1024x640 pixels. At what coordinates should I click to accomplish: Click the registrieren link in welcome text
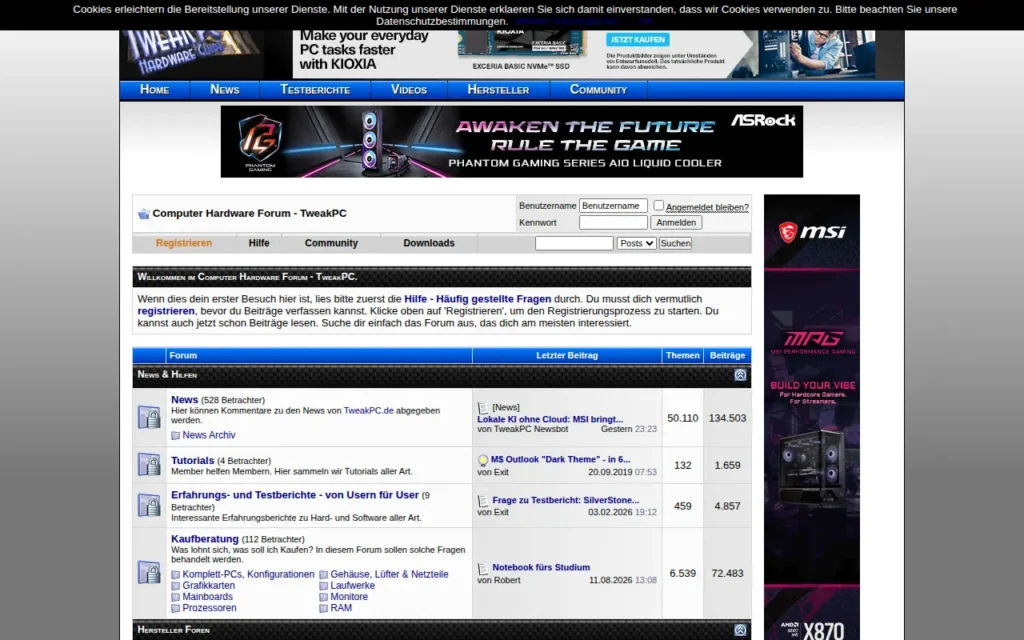coord(166,311)
